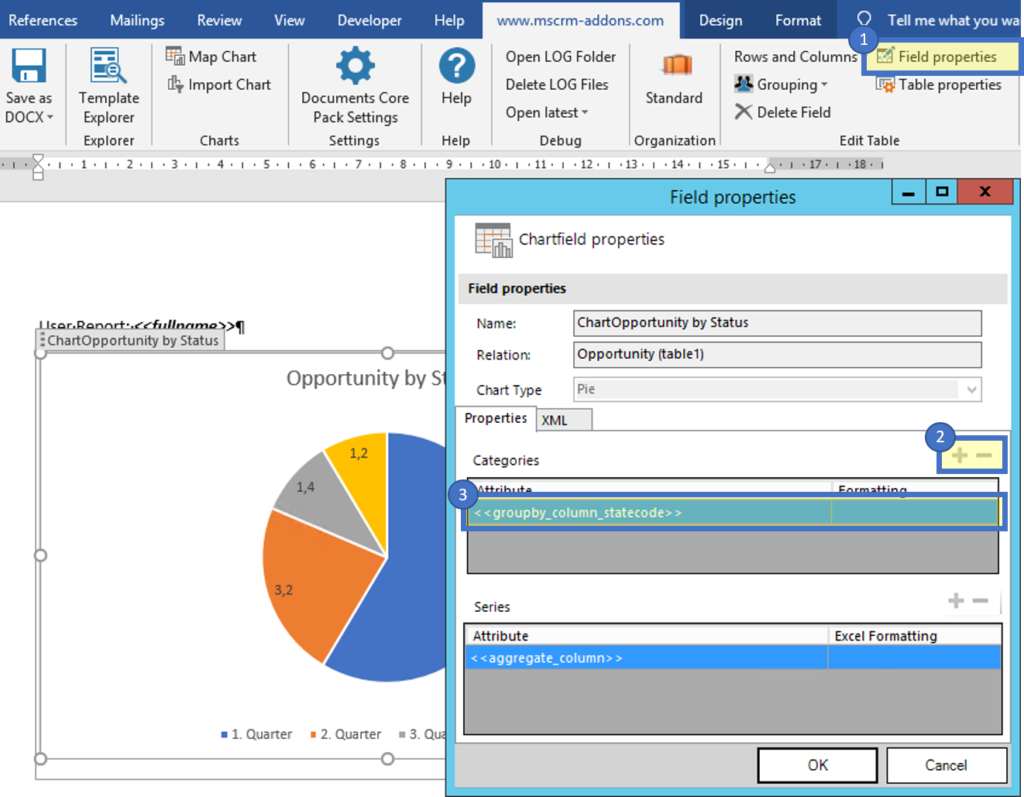Open the Developer ribbon tab

[368, 19]
